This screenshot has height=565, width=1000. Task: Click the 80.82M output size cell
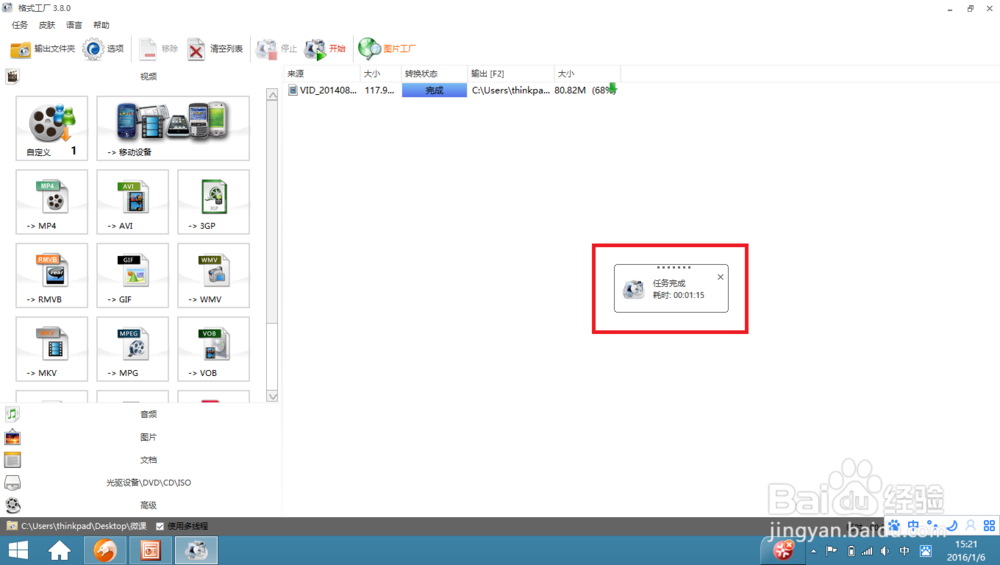pos(570,91)
